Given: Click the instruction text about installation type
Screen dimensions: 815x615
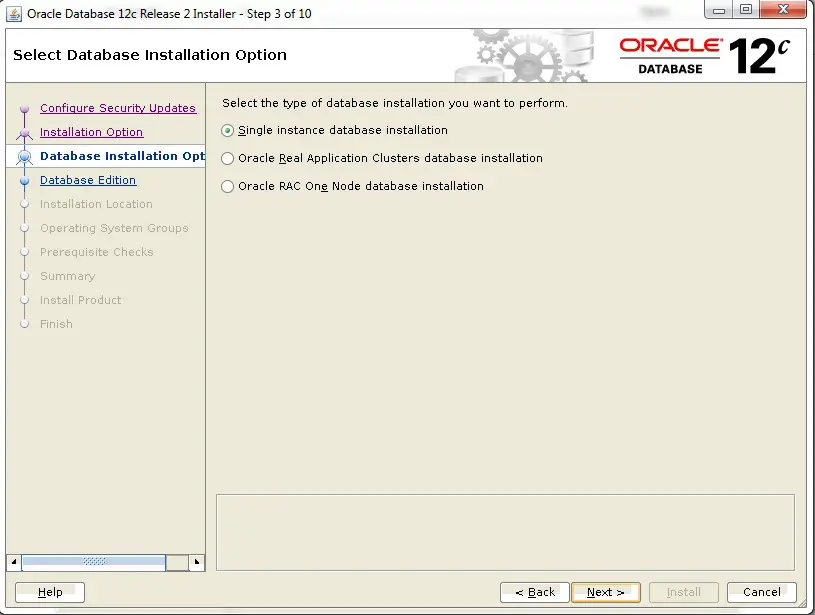Looking at the screenshot, I should click(395, 103).
